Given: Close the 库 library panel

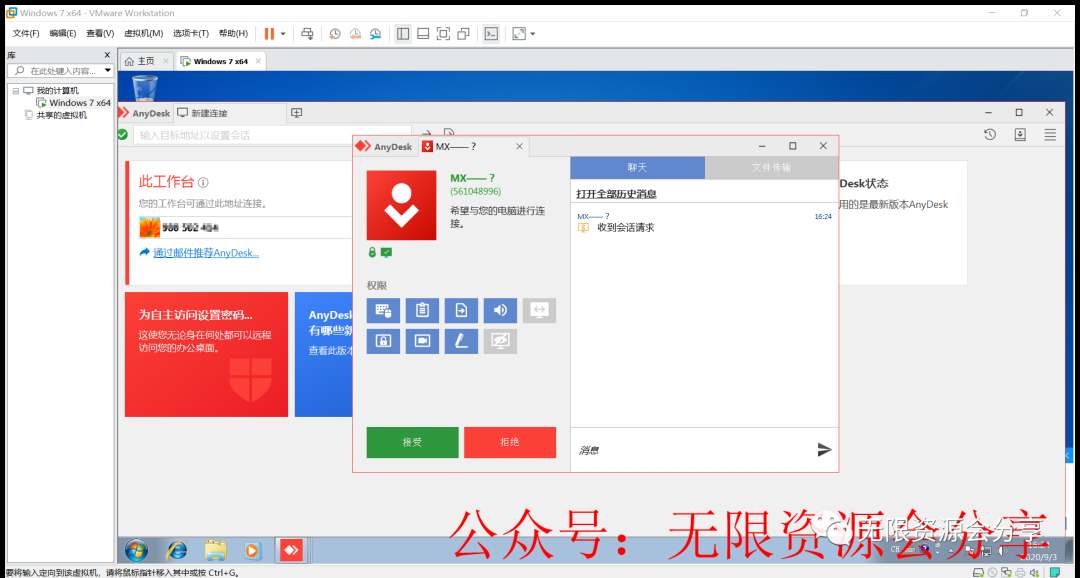Looking at the screenshot, I should [107, 55].
